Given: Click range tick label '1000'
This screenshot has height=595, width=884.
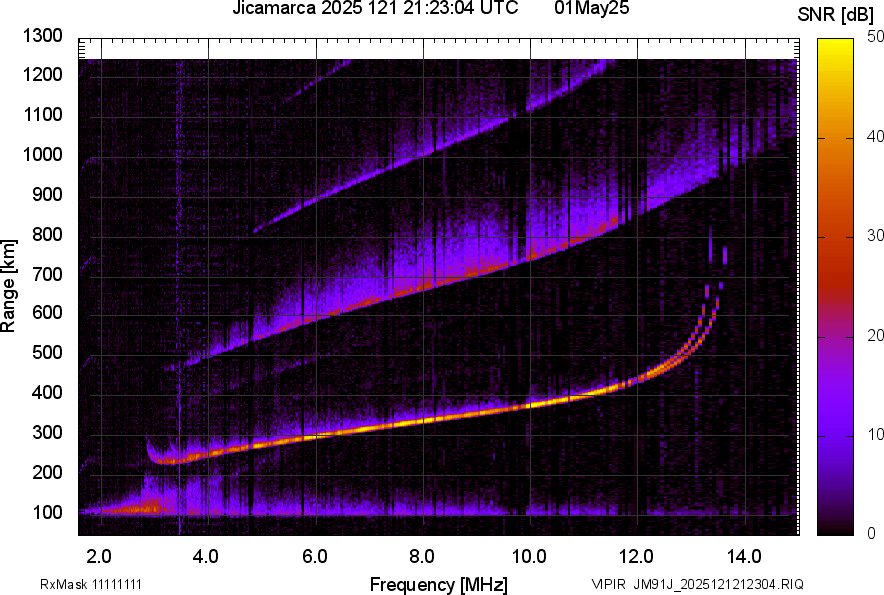Looking at the screenshot, I should pyautogui.click(x=42, y=154).
